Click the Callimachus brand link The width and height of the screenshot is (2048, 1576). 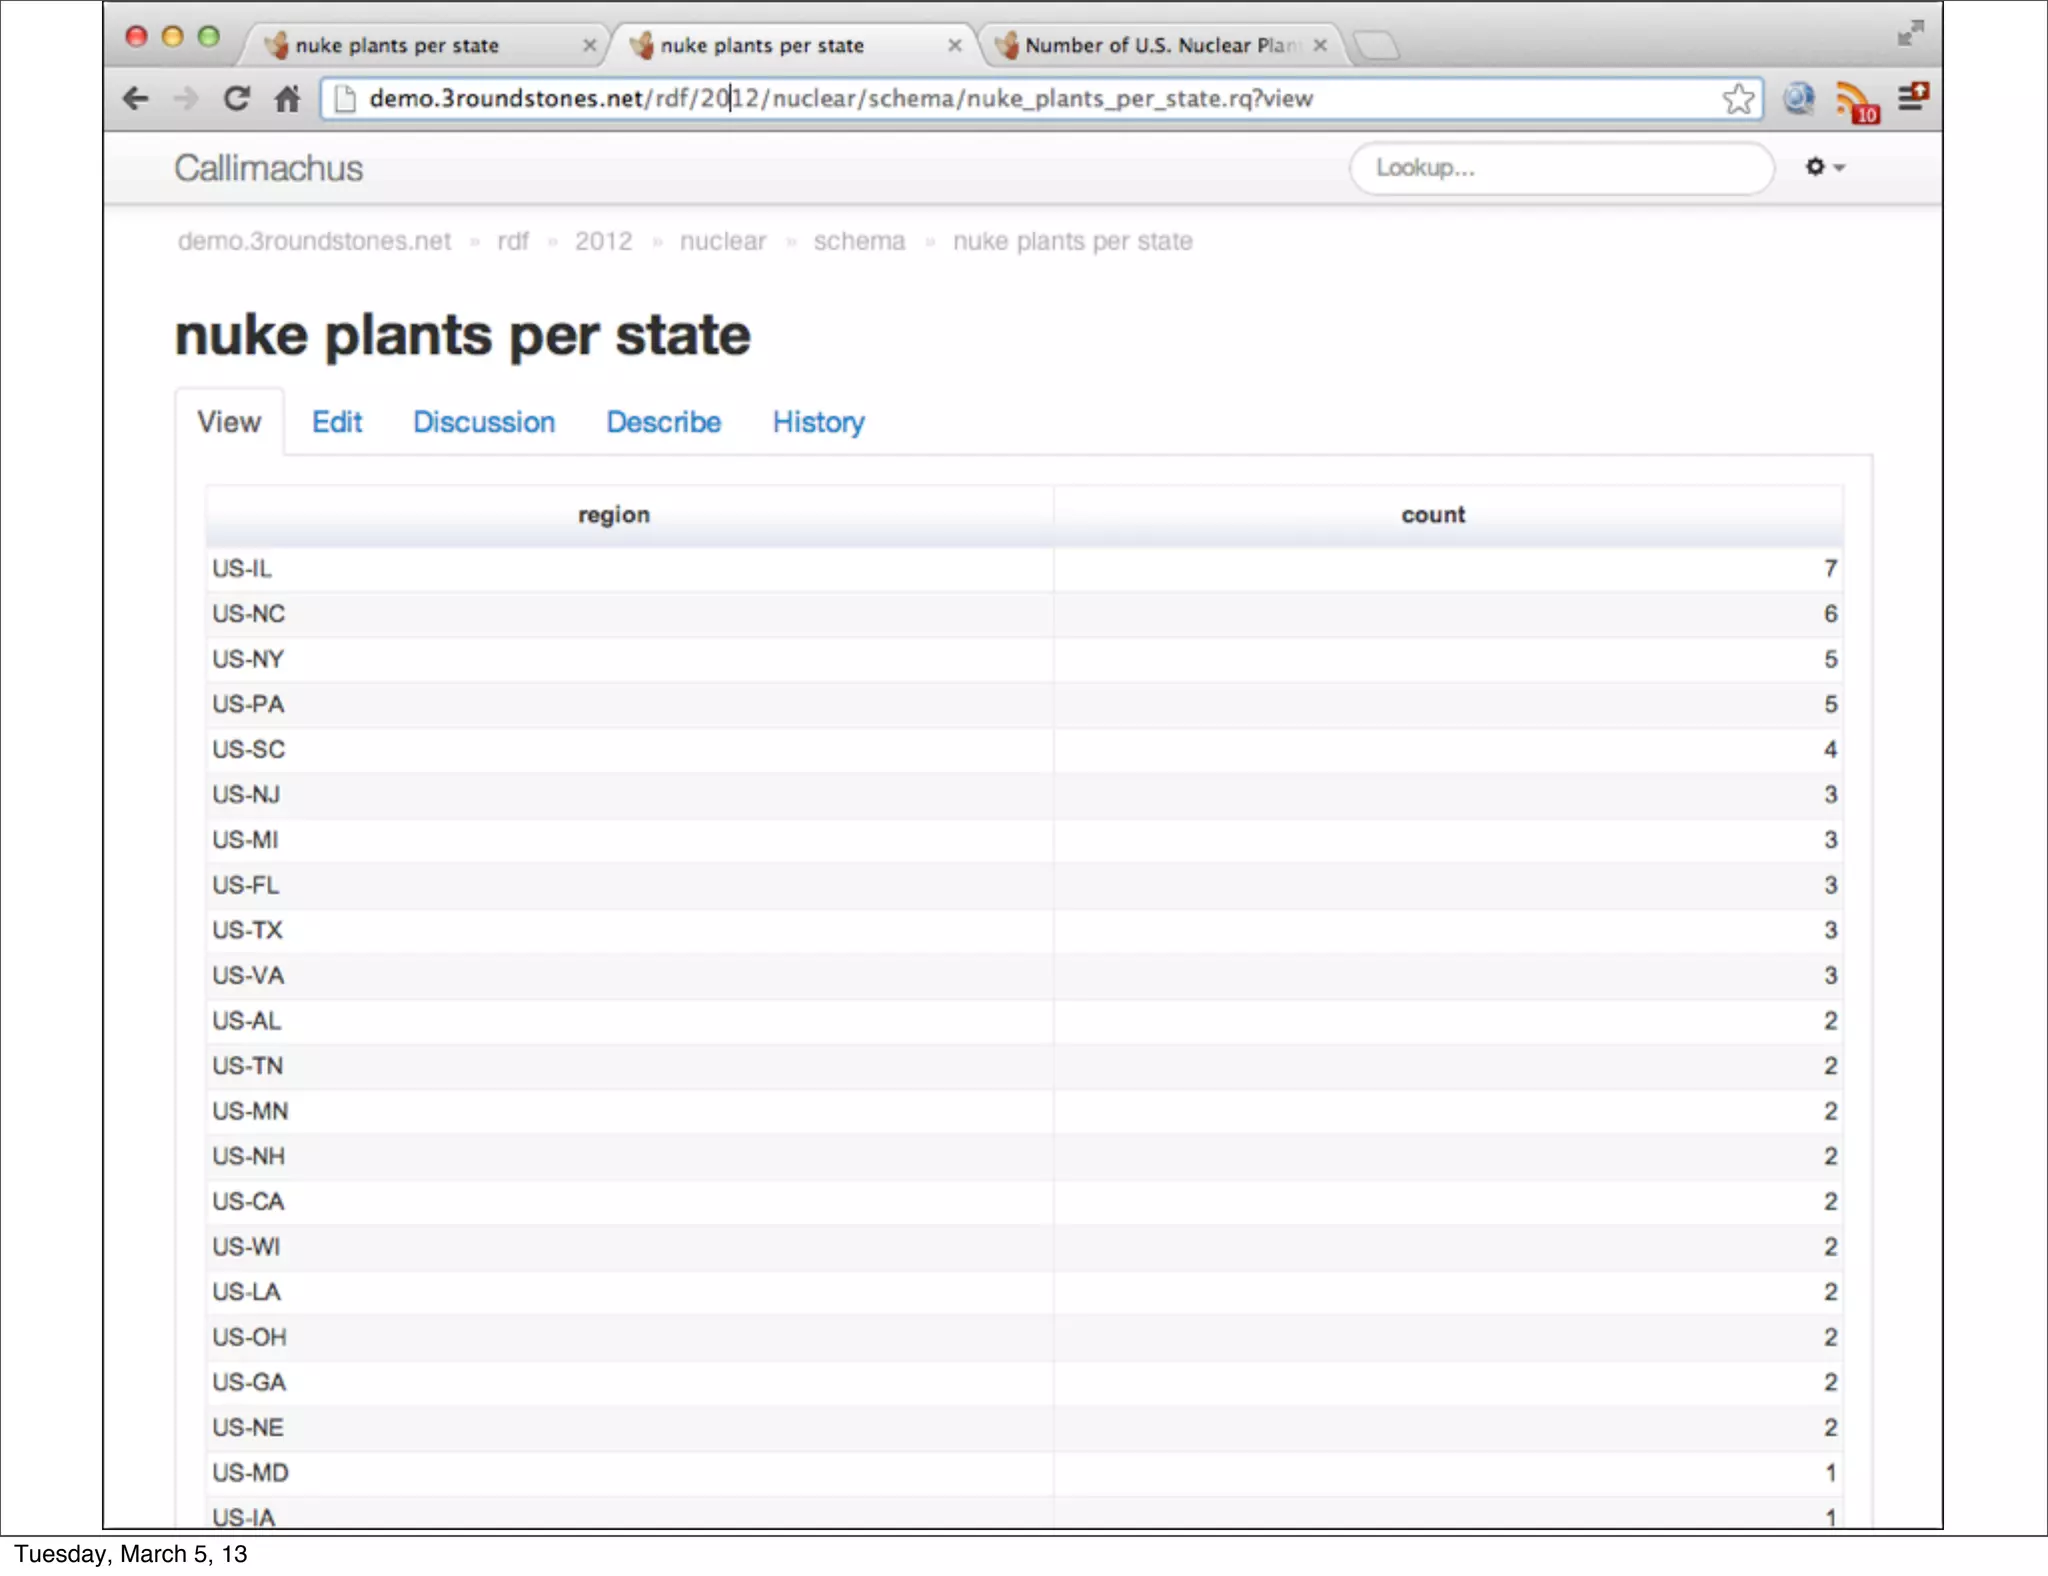[268, 168]
